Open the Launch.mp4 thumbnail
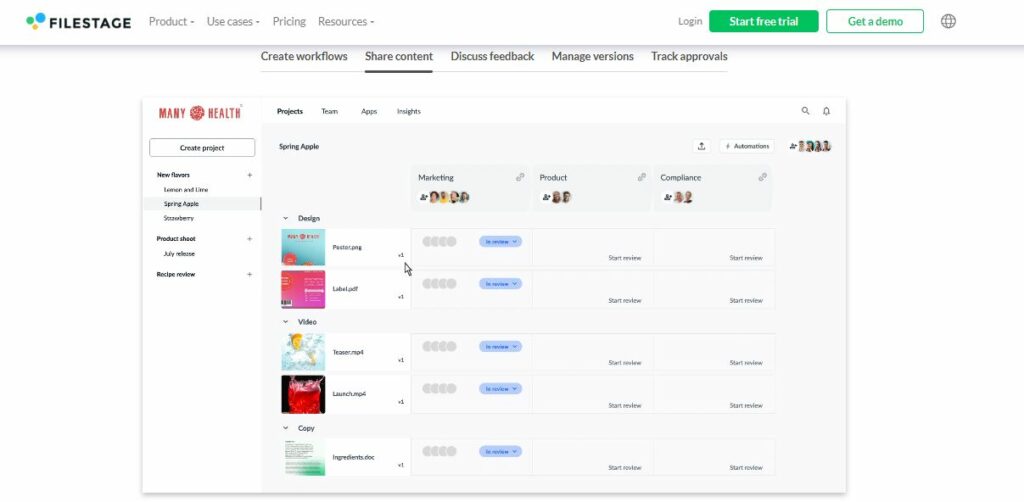The image size is (1024, 502). point(303,394)
